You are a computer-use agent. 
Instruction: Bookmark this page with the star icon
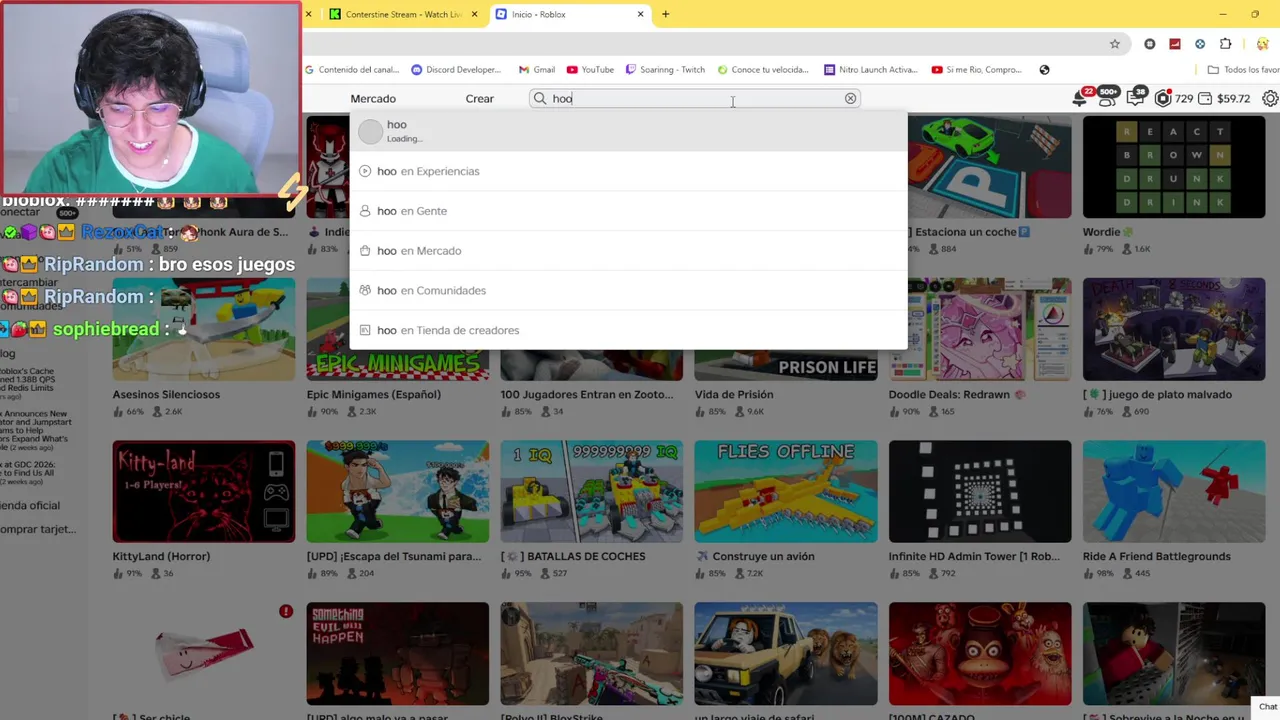pyautogui.click(x=1115, y=44)
